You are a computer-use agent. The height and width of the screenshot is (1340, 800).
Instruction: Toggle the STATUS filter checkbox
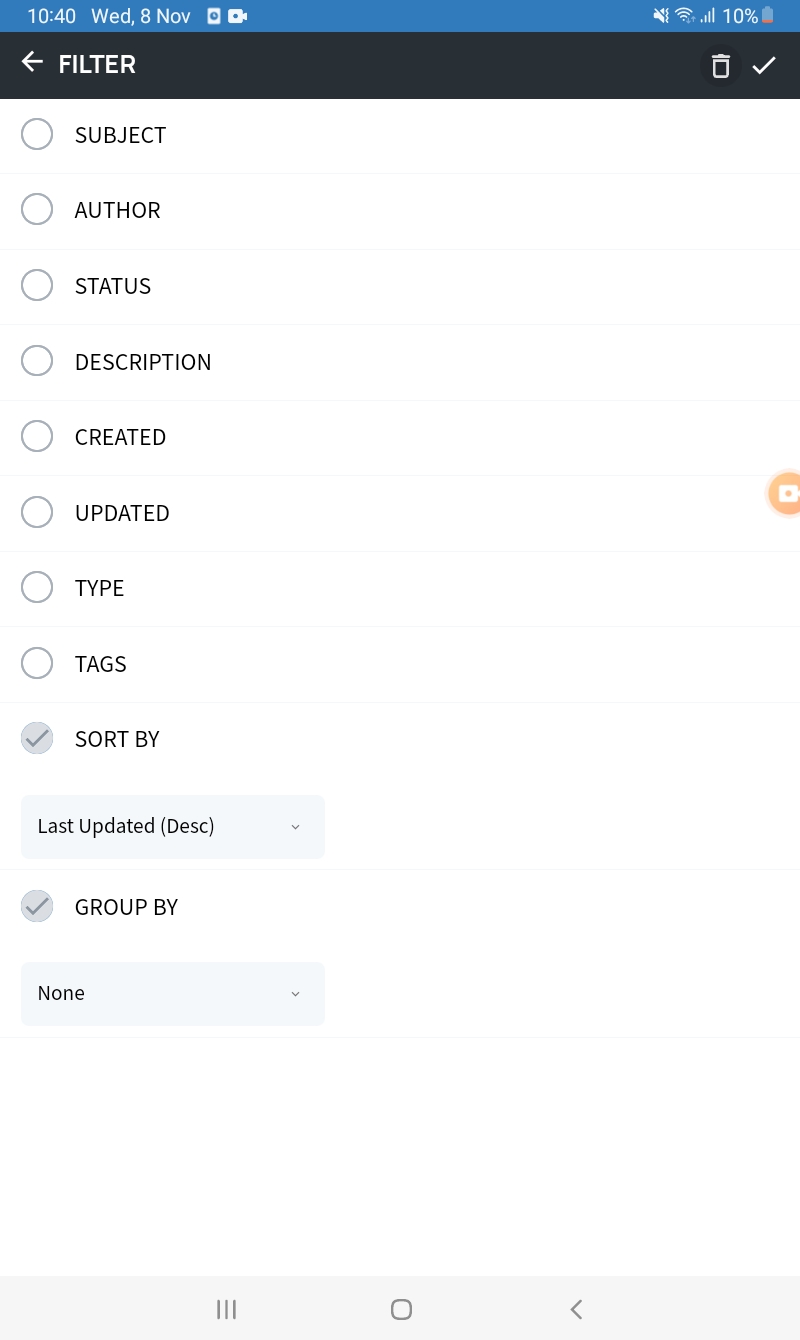[x=37, y=286]
